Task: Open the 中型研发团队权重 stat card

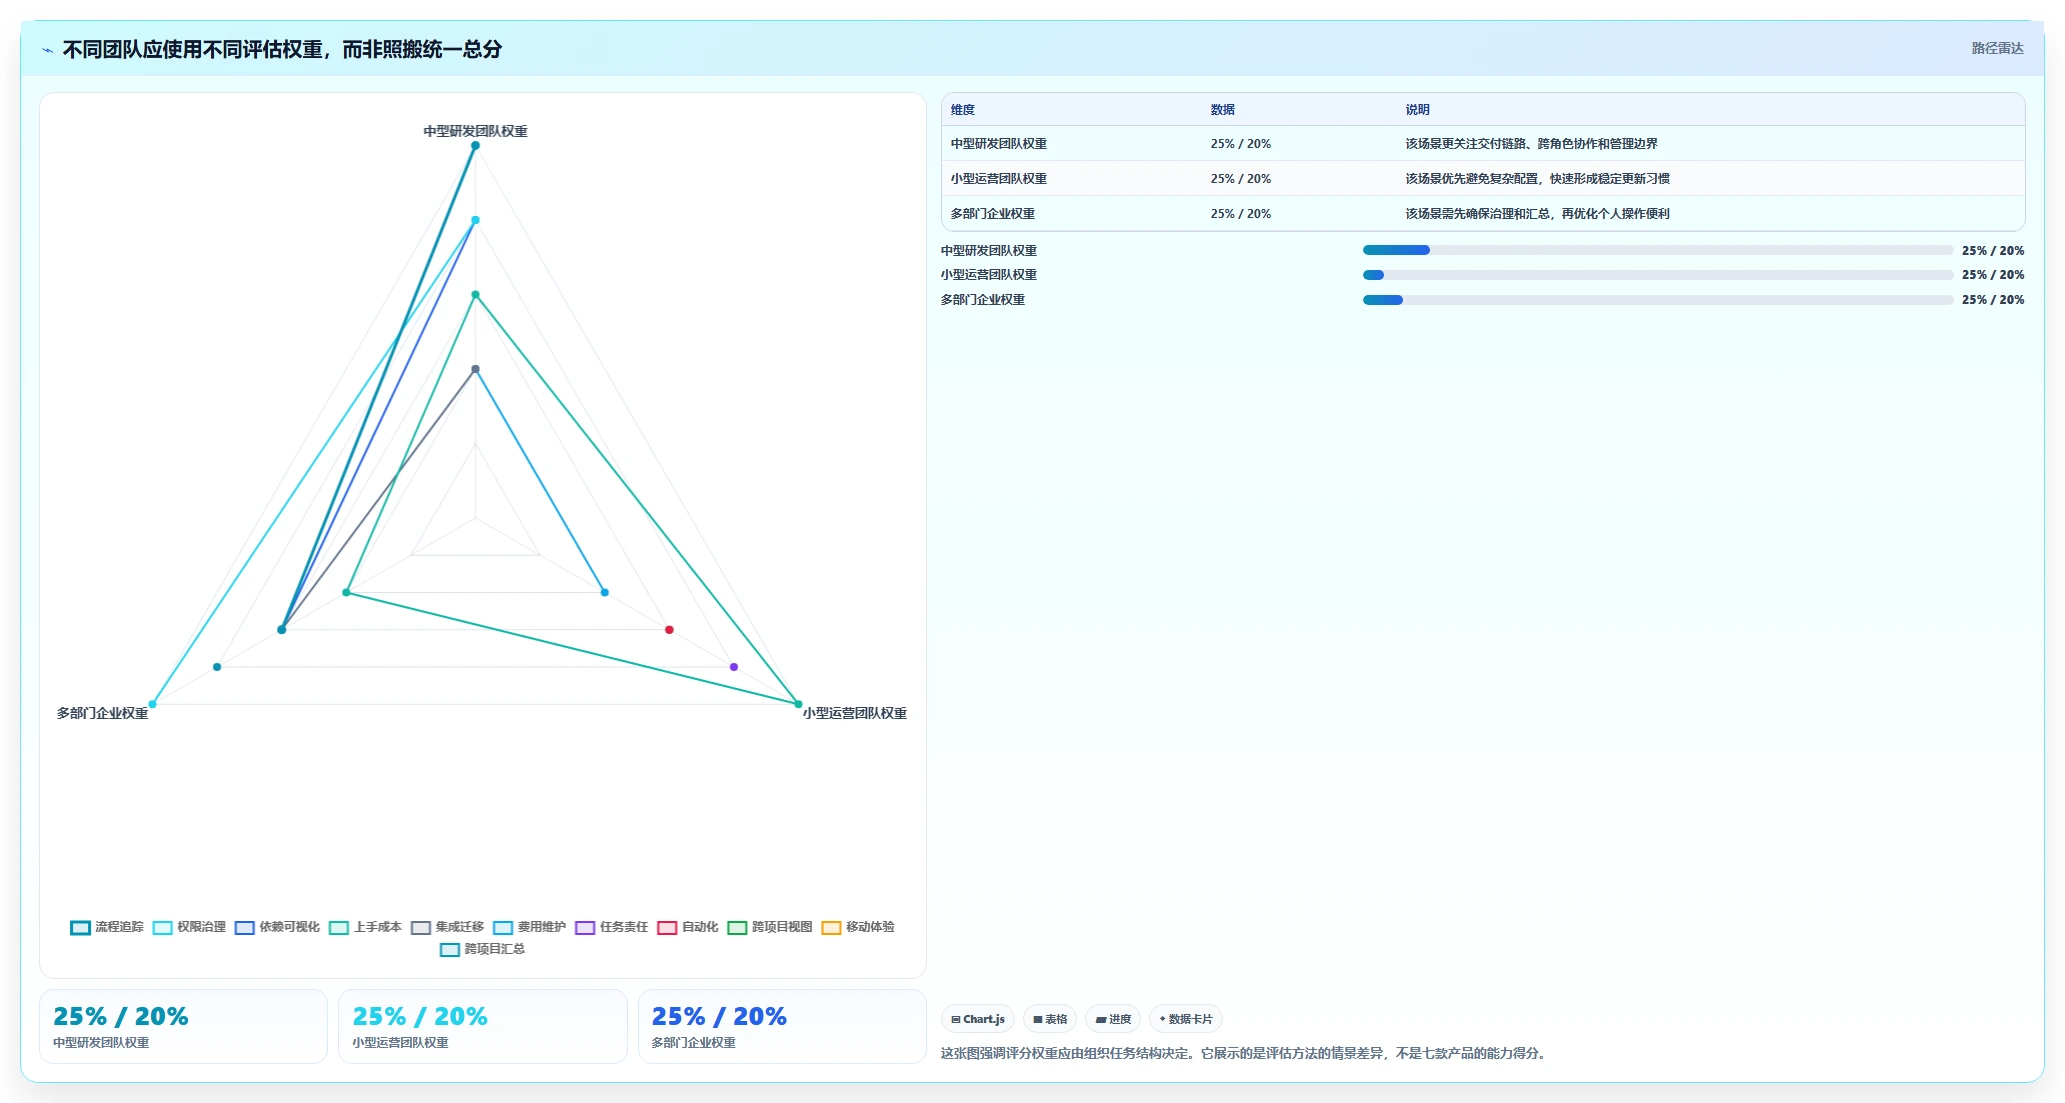Action: 183,1027
